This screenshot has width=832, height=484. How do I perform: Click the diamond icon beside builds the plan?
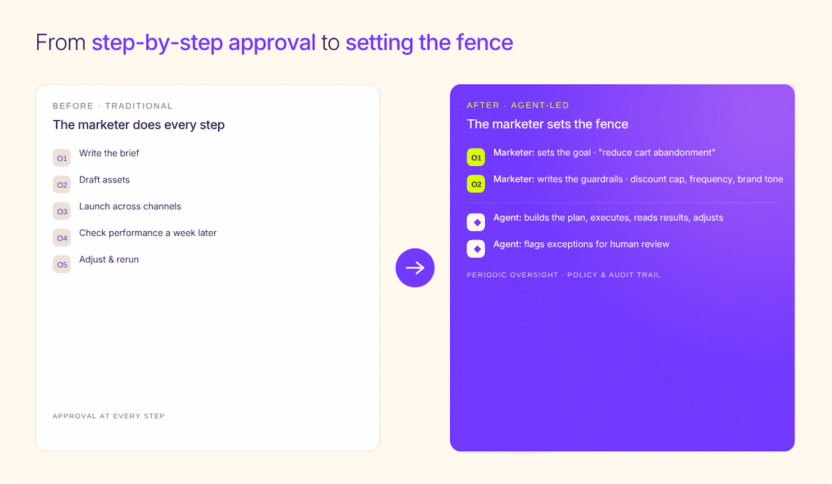click(x=476, y=222)
